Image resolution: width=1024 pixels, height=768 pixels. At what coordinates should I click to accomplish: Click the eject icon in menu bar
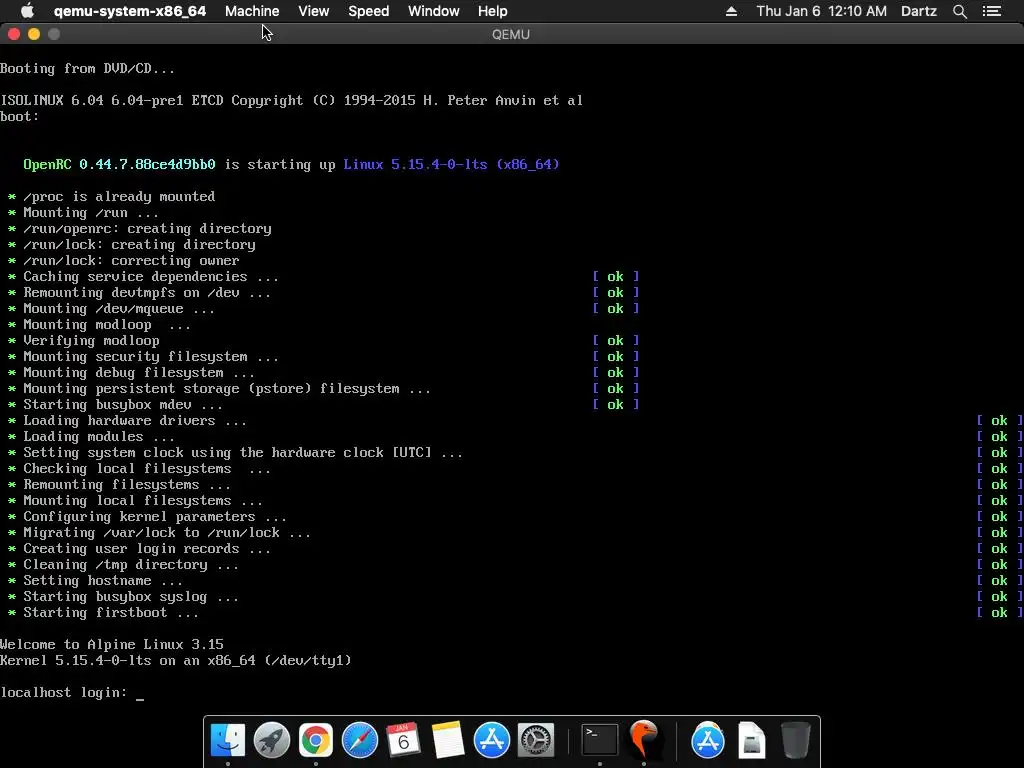[x=731, y=11]
